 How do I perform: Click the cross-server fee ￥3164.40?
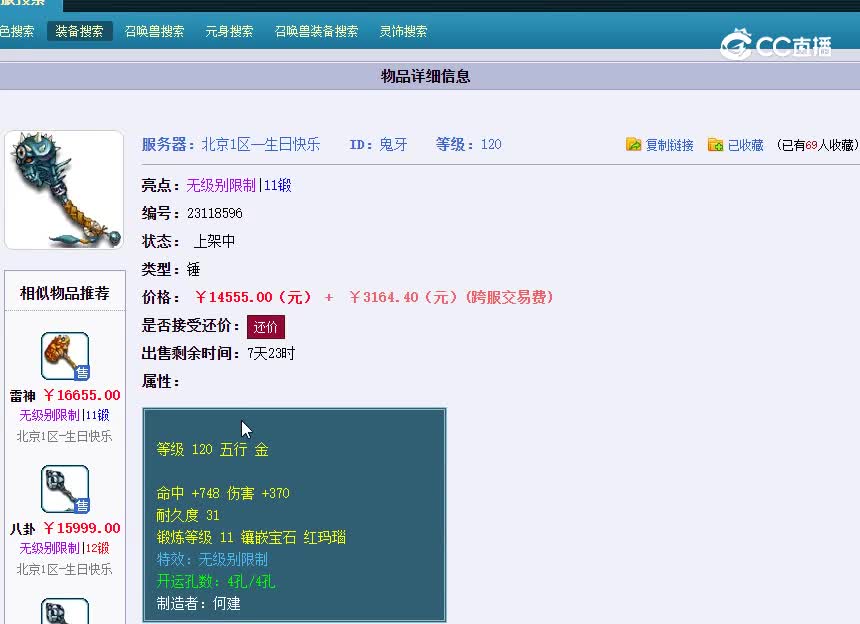(x=383, y=297)
